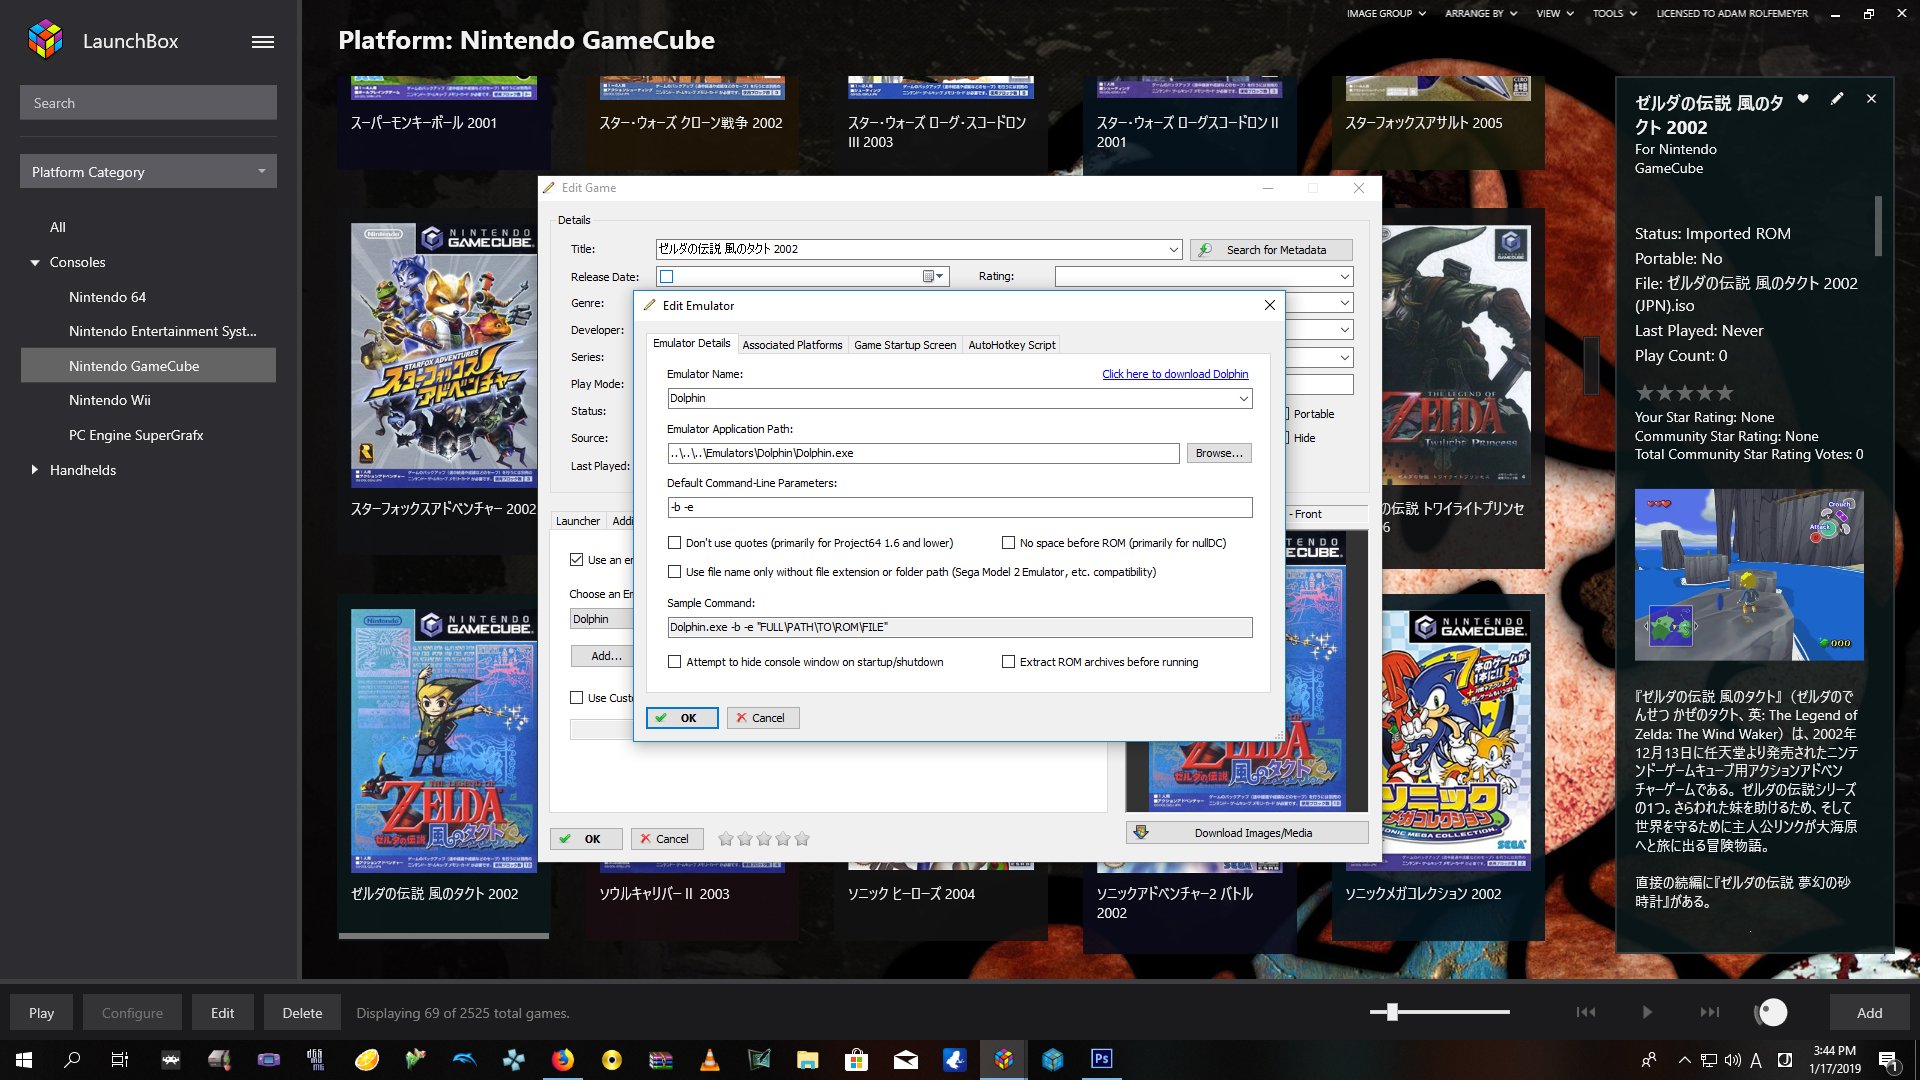Image resolution: width=1920 pixels, height=1080 pixels.
Task: Open the View menu dropdown
Action: [x=1555, y=13]
